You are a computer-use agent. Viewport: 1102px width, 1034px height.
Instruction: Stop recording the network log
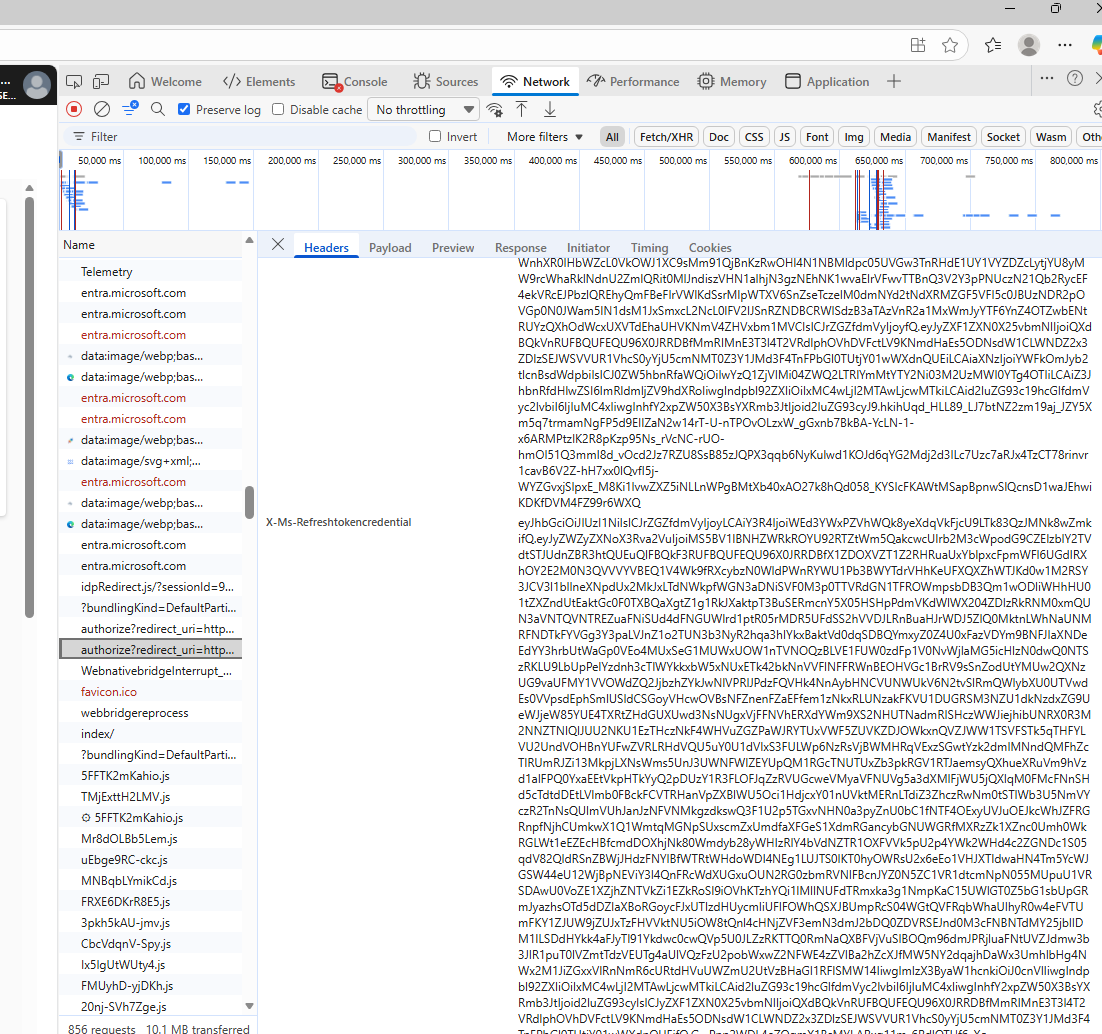coord(74,109)
